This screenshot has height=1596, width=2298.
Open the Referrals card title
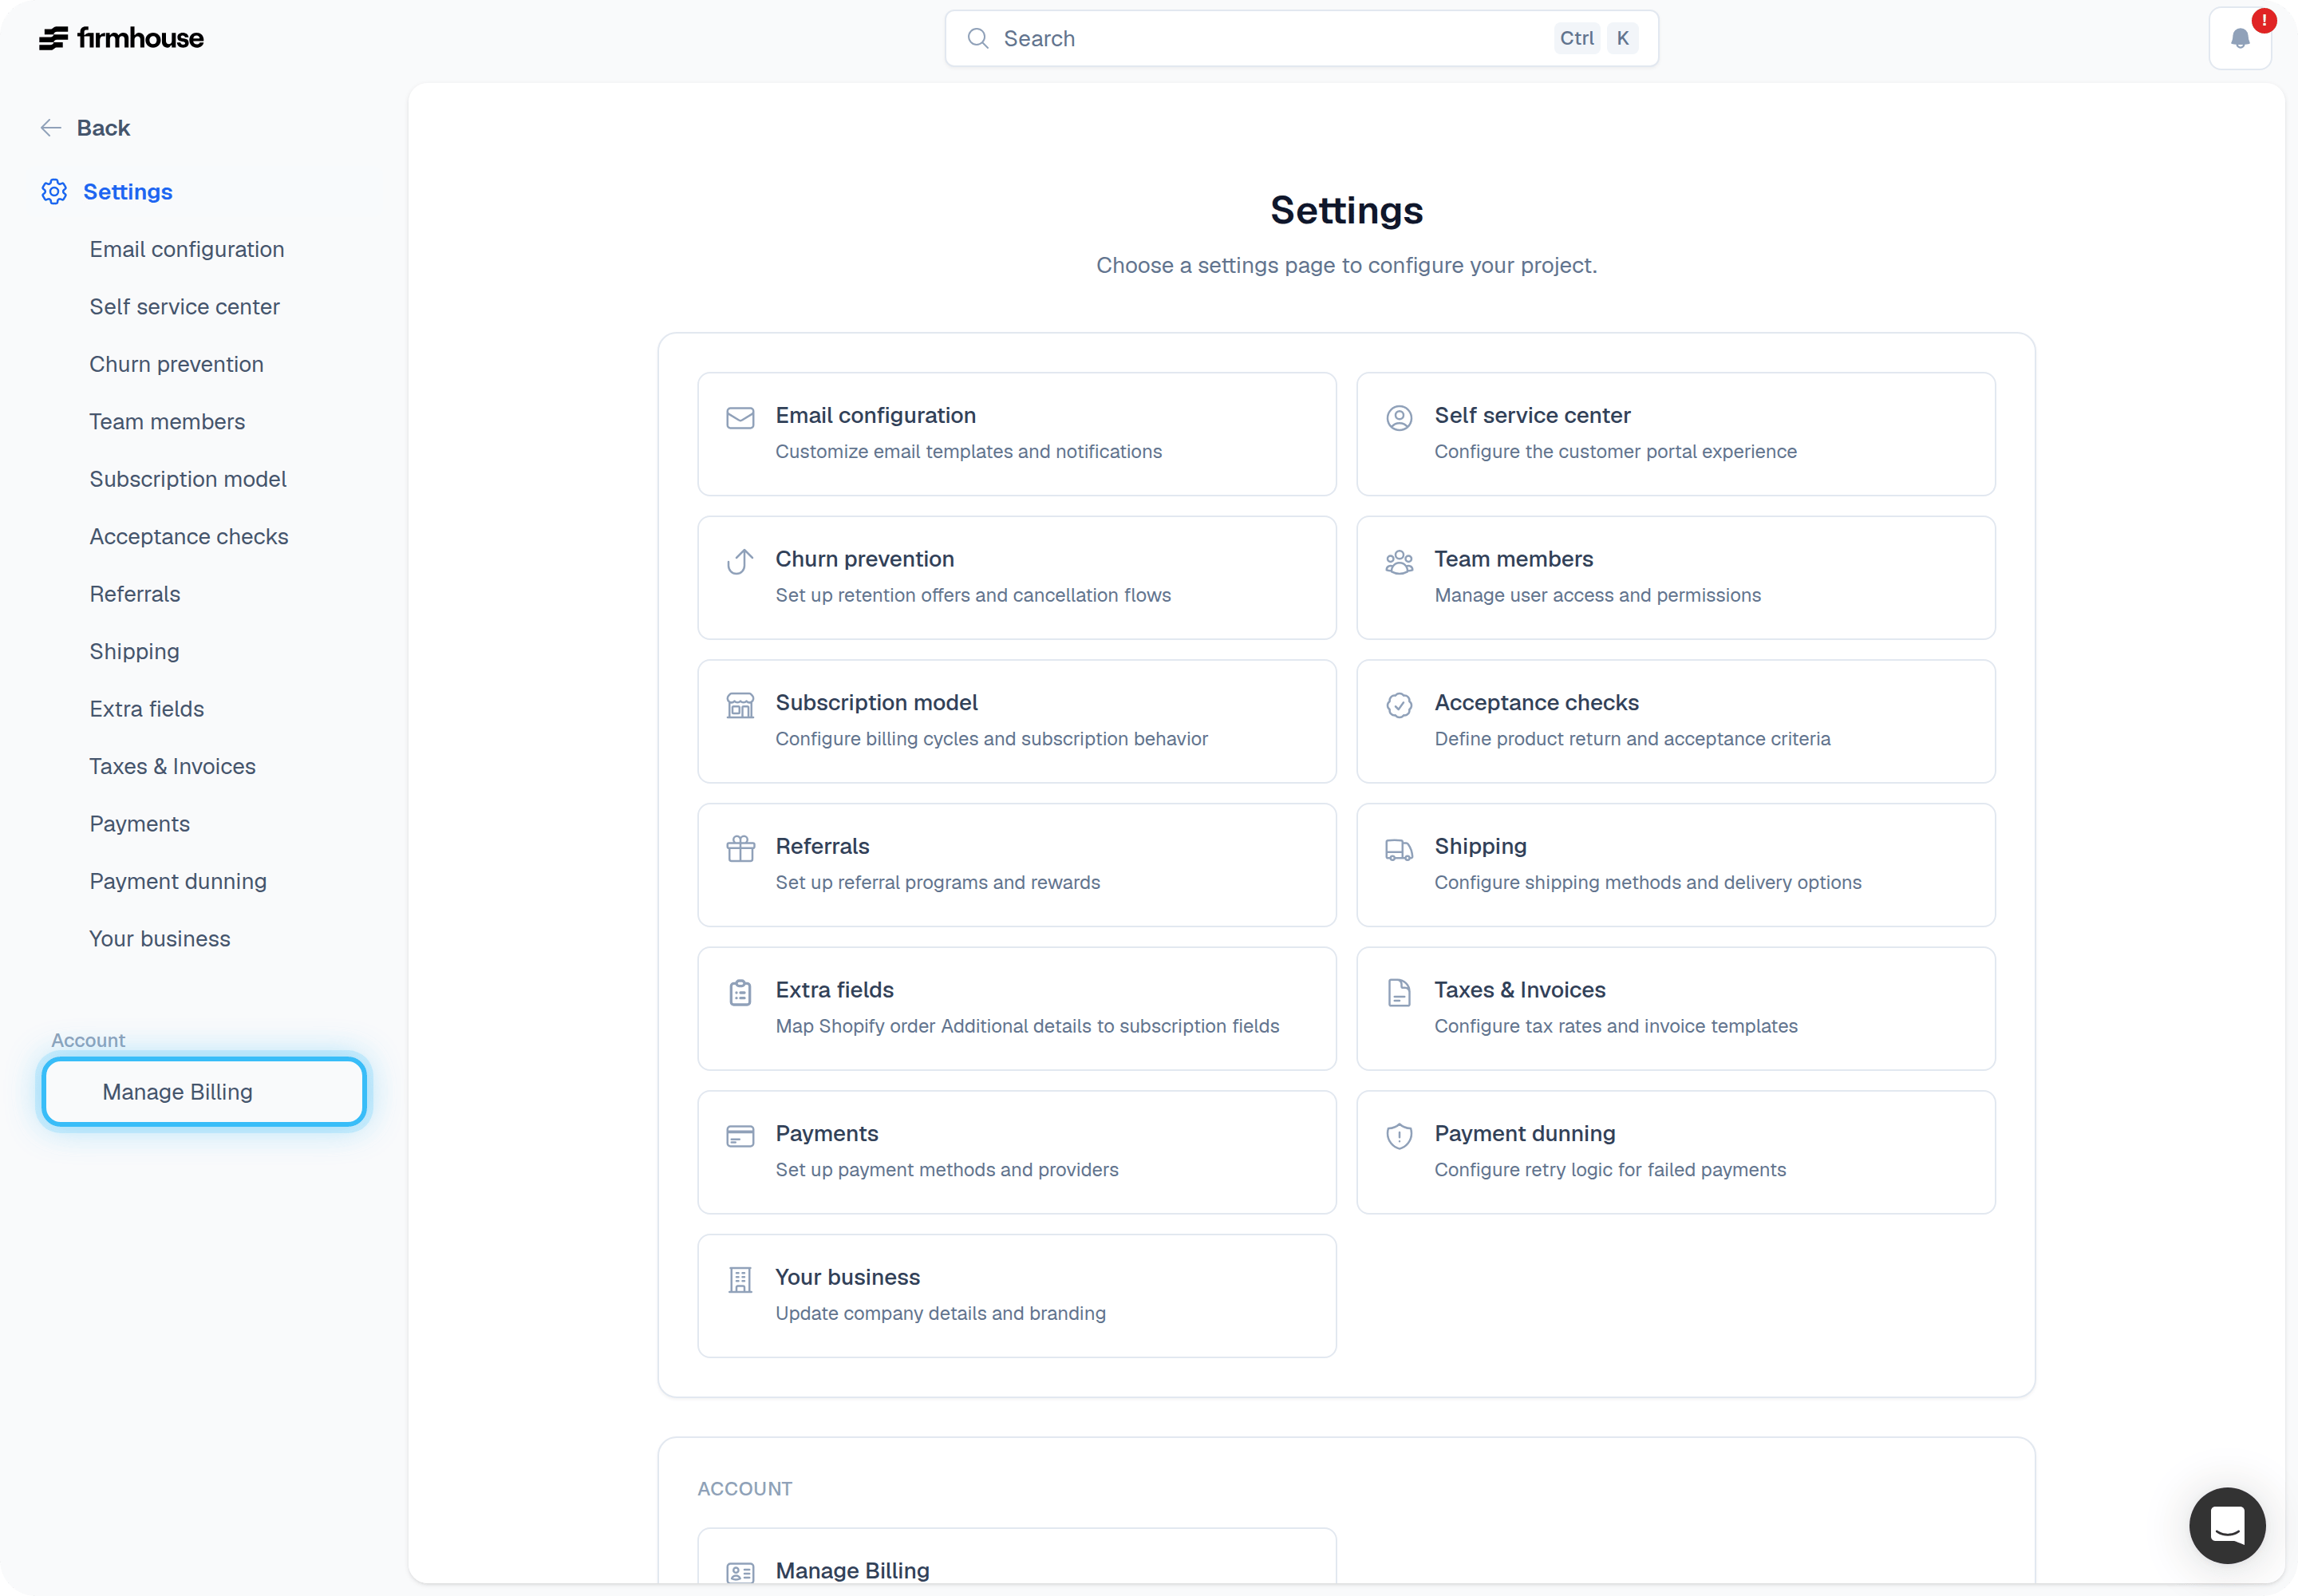click(x=822, y=846)
